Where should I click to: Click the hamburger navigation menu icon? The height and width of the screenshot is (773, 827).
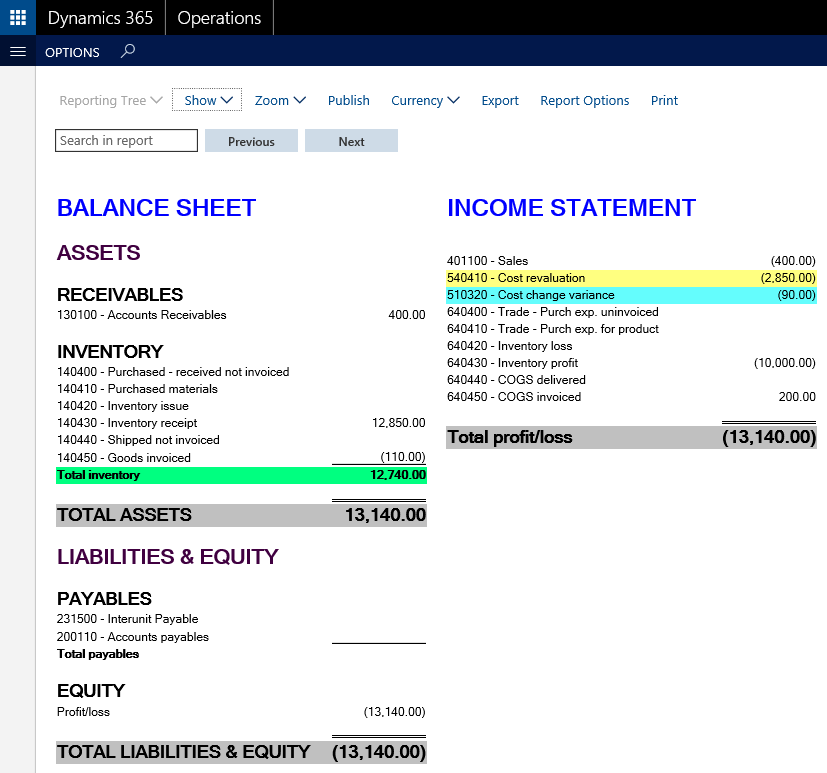pos(17,52)
